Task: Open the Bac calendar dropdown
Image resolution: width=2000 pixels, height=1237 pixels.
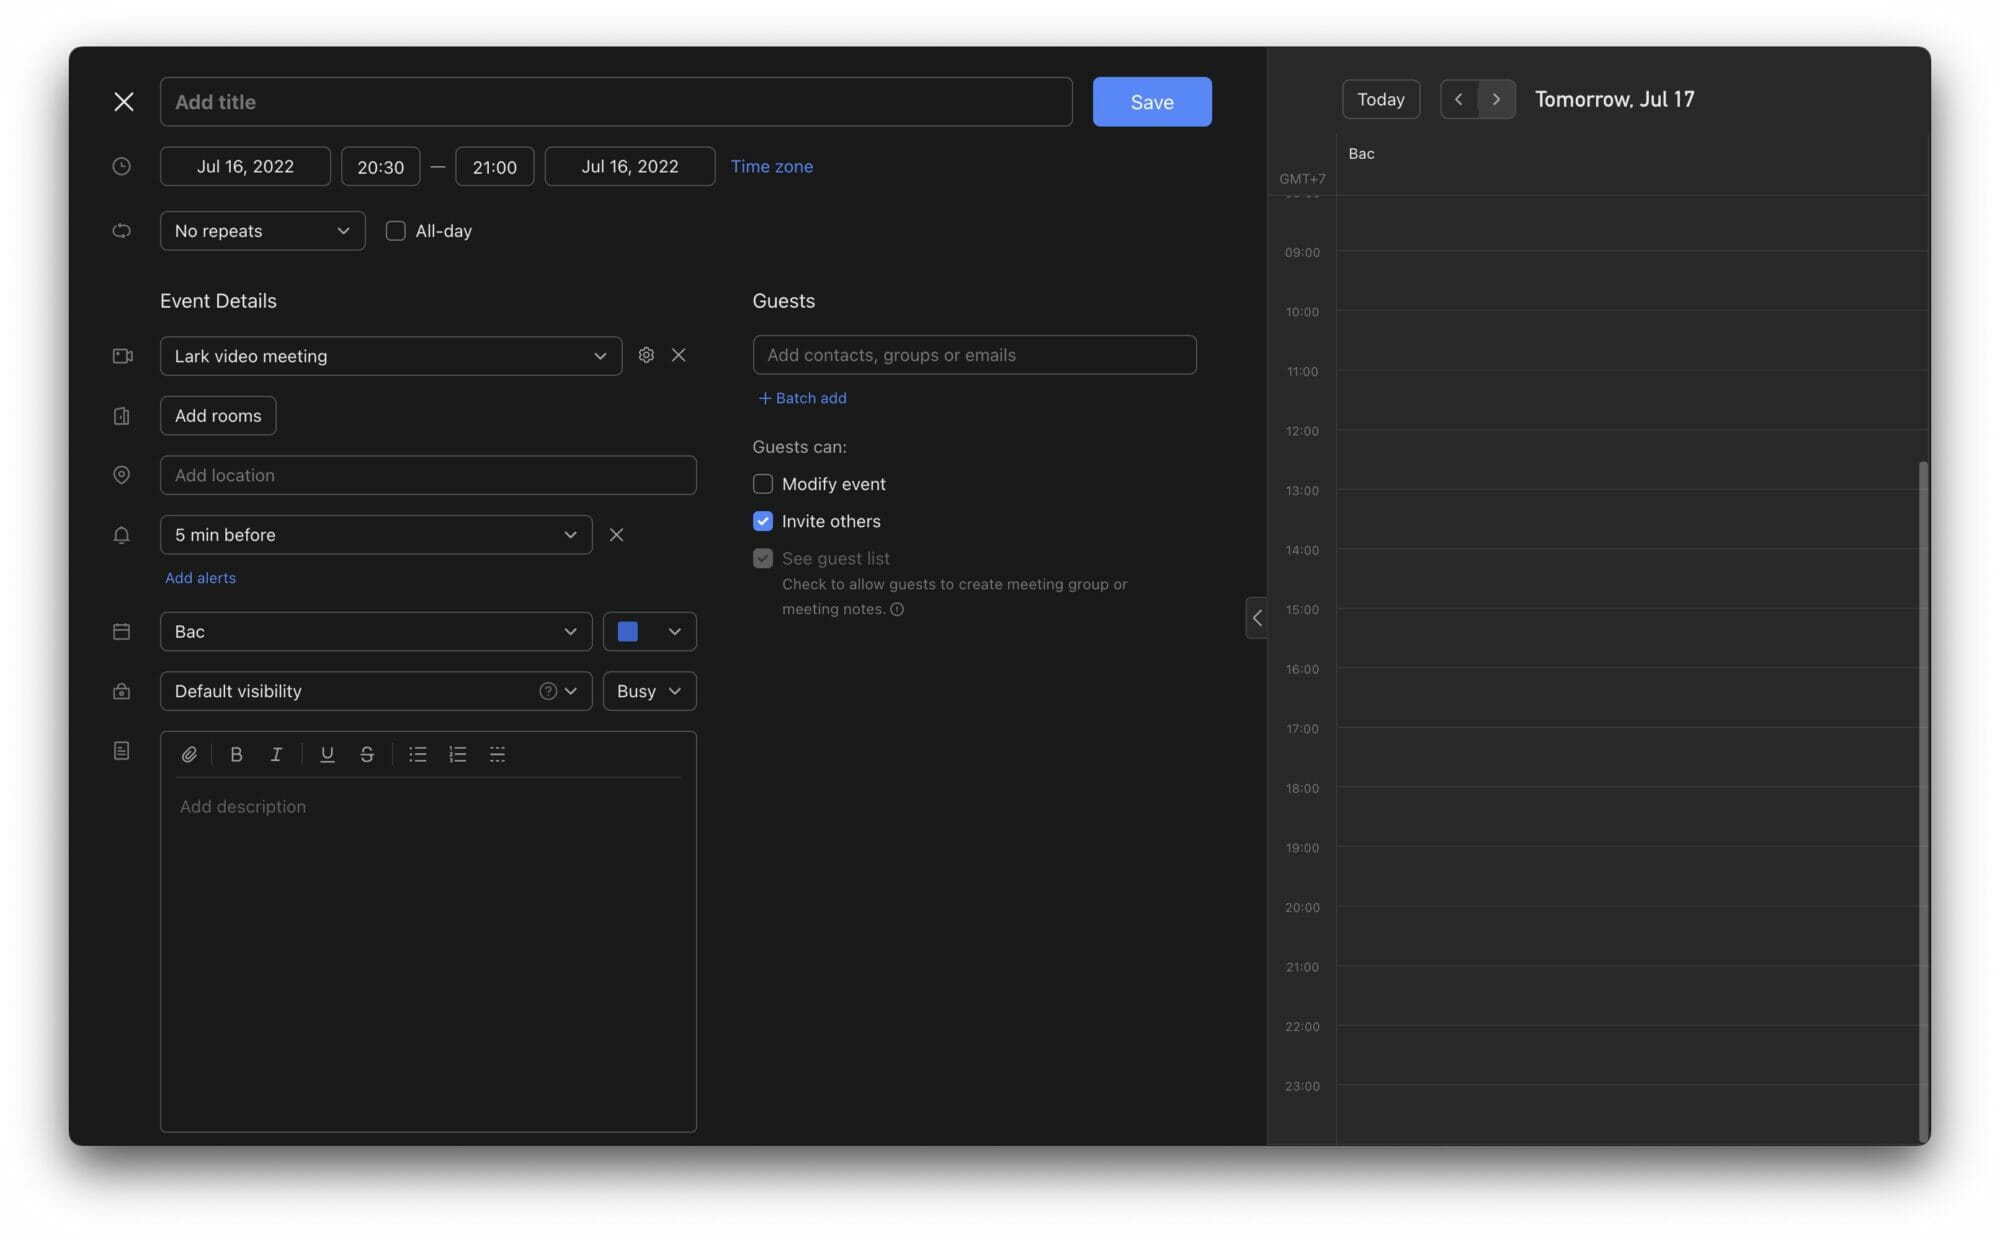Action: click(376, 632)
